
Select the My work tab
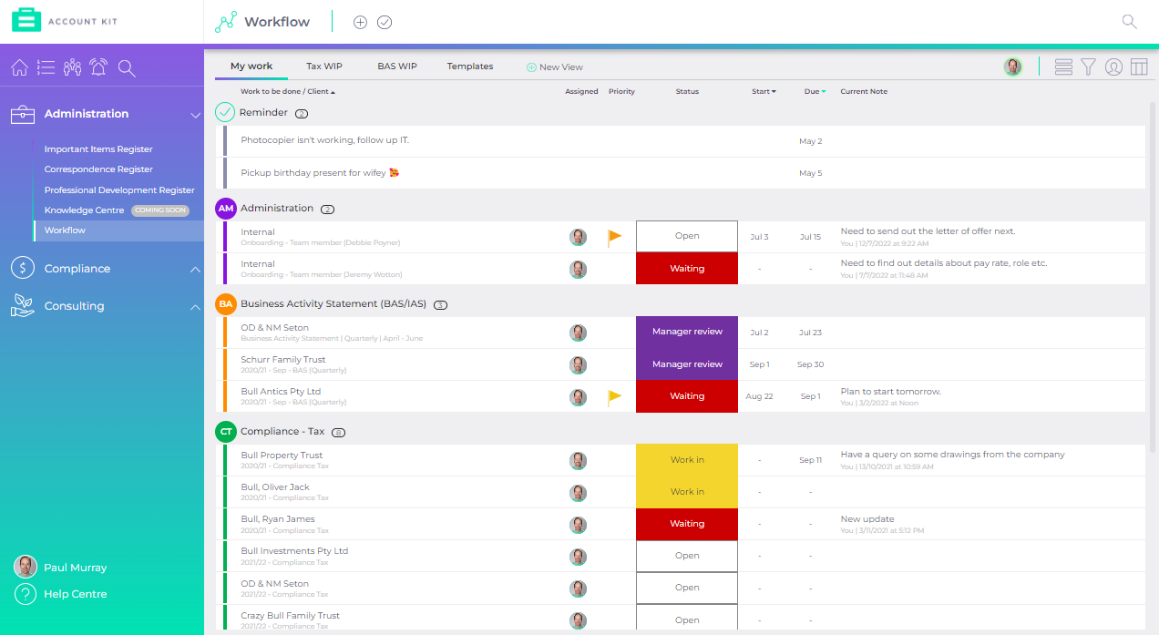(x=251, y=66)
